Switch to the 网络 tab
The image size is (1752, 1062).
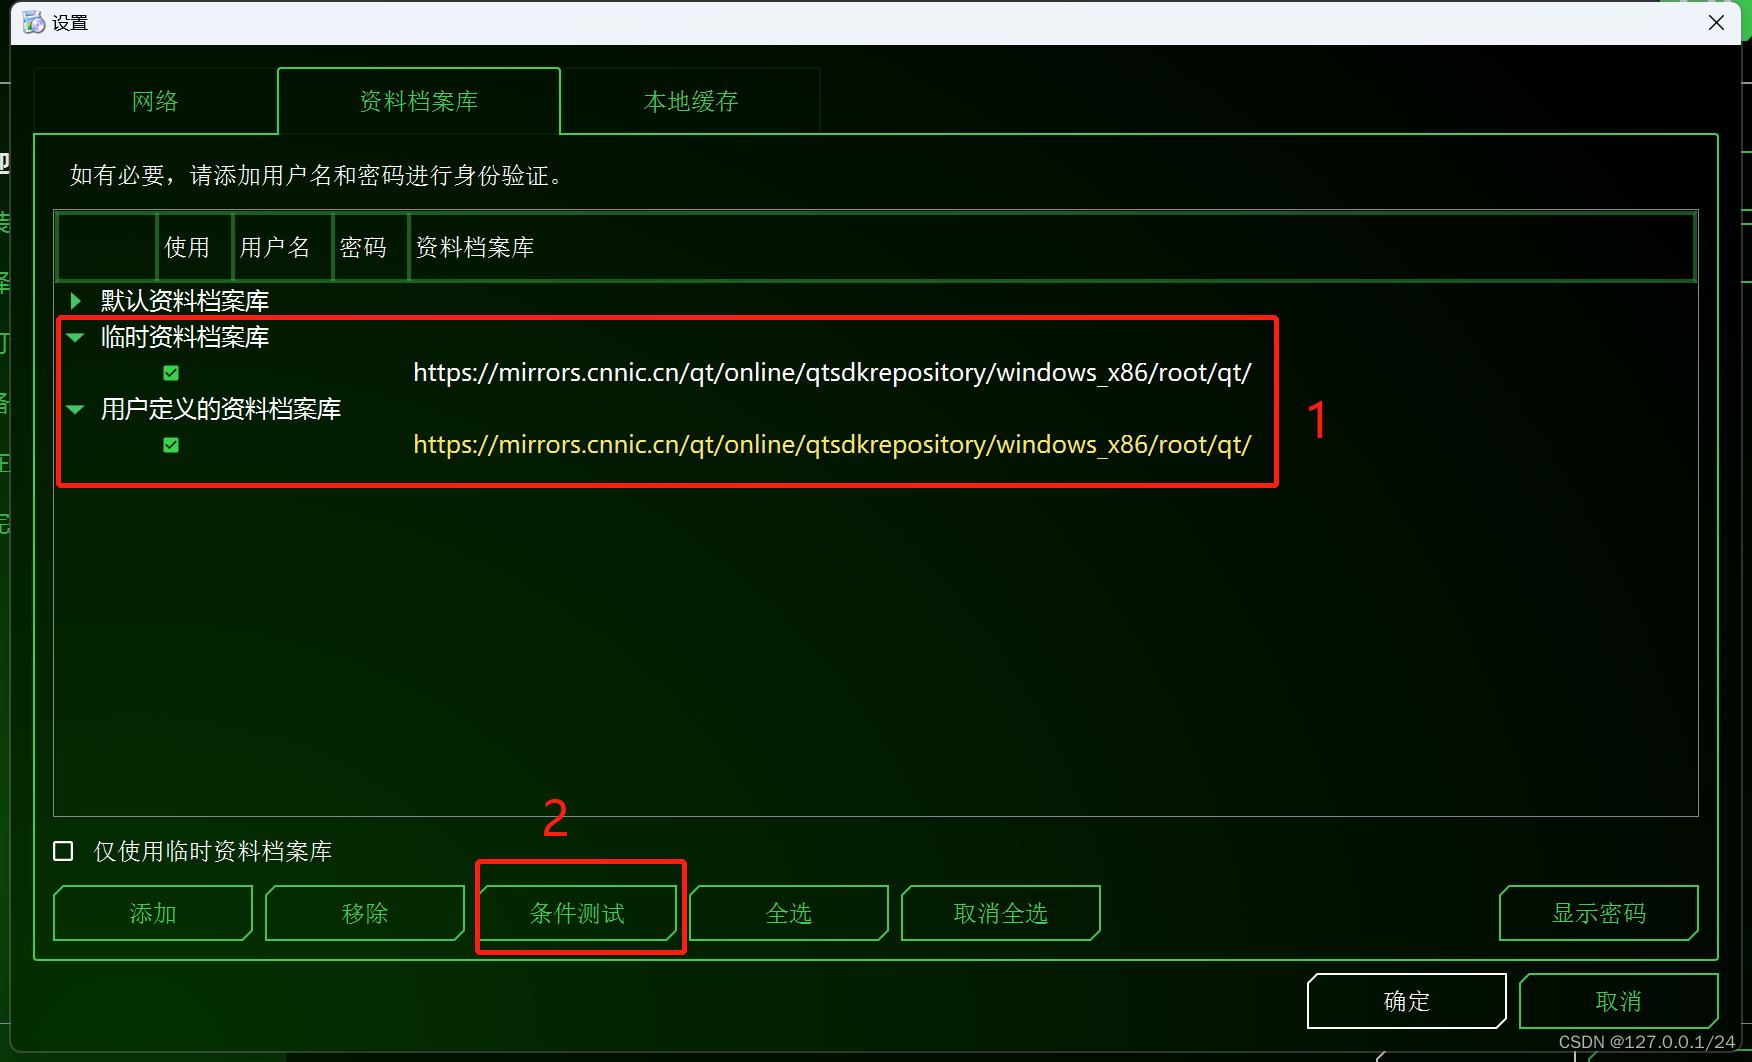(155, 101)
